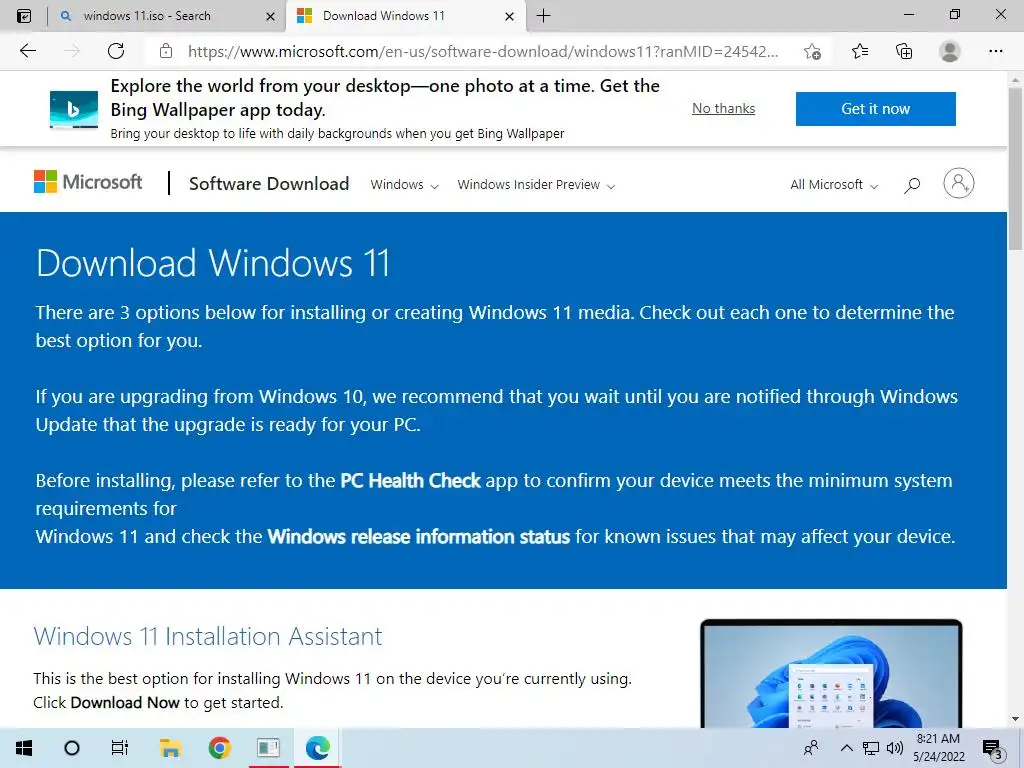Expand the Windows Insider Preview dropdown
The width and height of the screenshot is (1024, 768).
click(x=536, y=185)
